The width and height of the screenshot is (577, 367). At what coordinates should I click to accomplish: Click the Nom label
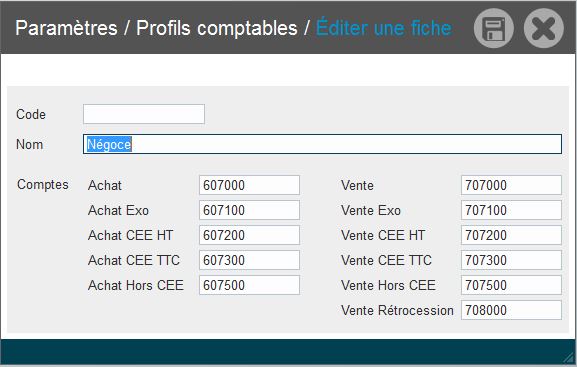pos(29,145)
